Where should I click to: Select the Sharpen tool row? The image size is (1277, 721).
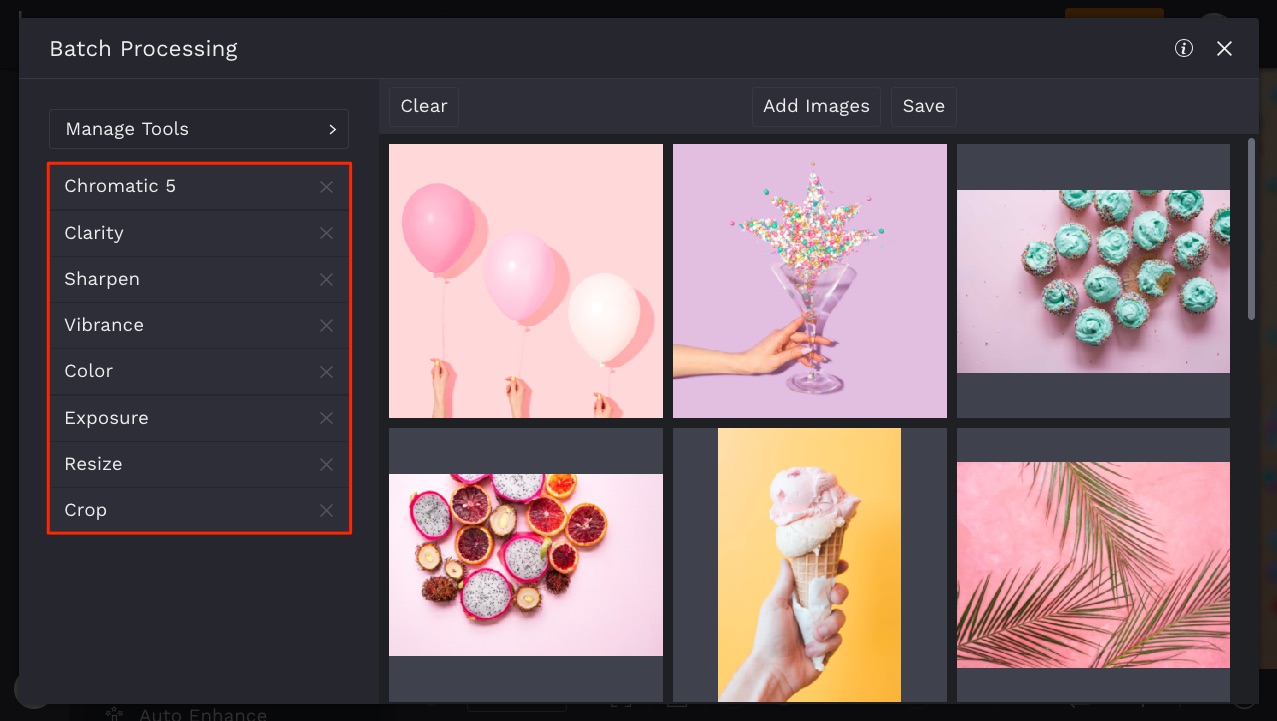(199, 279)
